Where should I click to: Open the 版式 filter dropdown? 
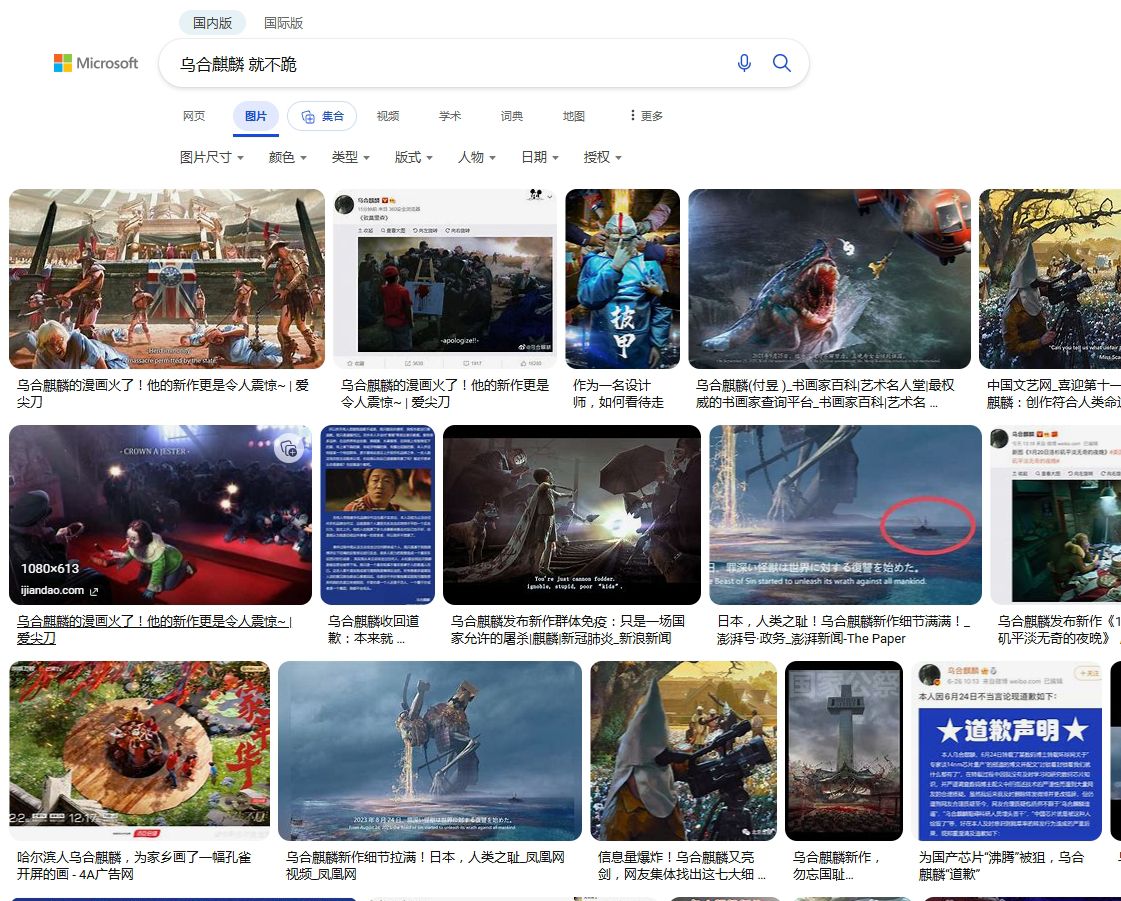click(x=413, y=157)
